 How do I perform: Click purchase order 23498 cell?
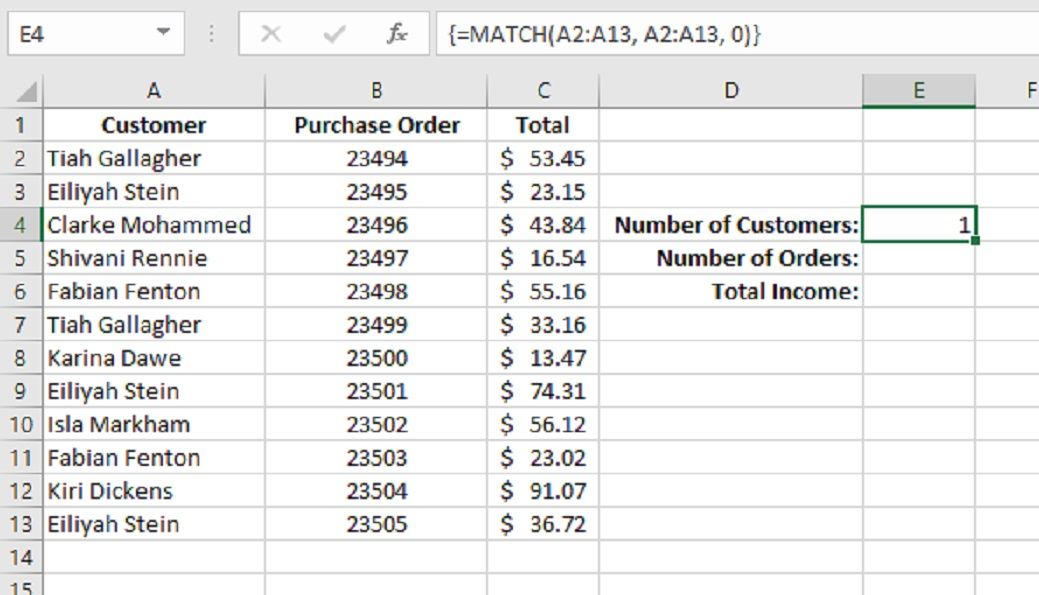pyautogui.click(x=376, y=292)
